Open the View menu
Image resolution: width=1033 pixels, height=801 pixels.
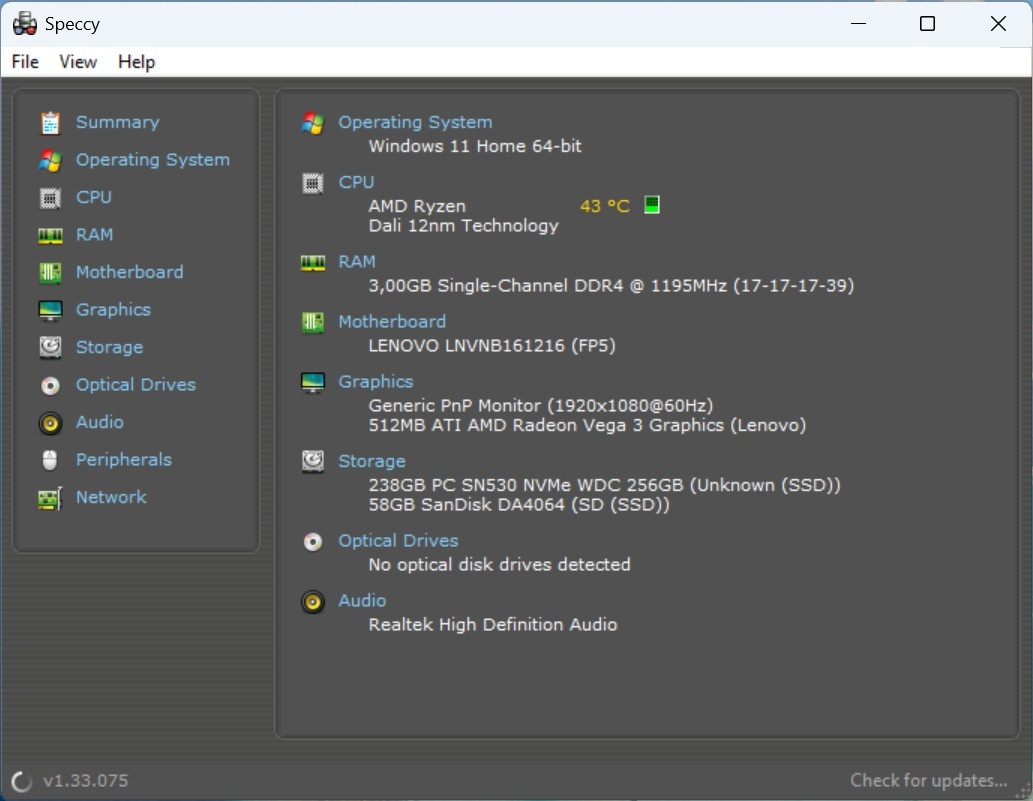tap(77, 62)
